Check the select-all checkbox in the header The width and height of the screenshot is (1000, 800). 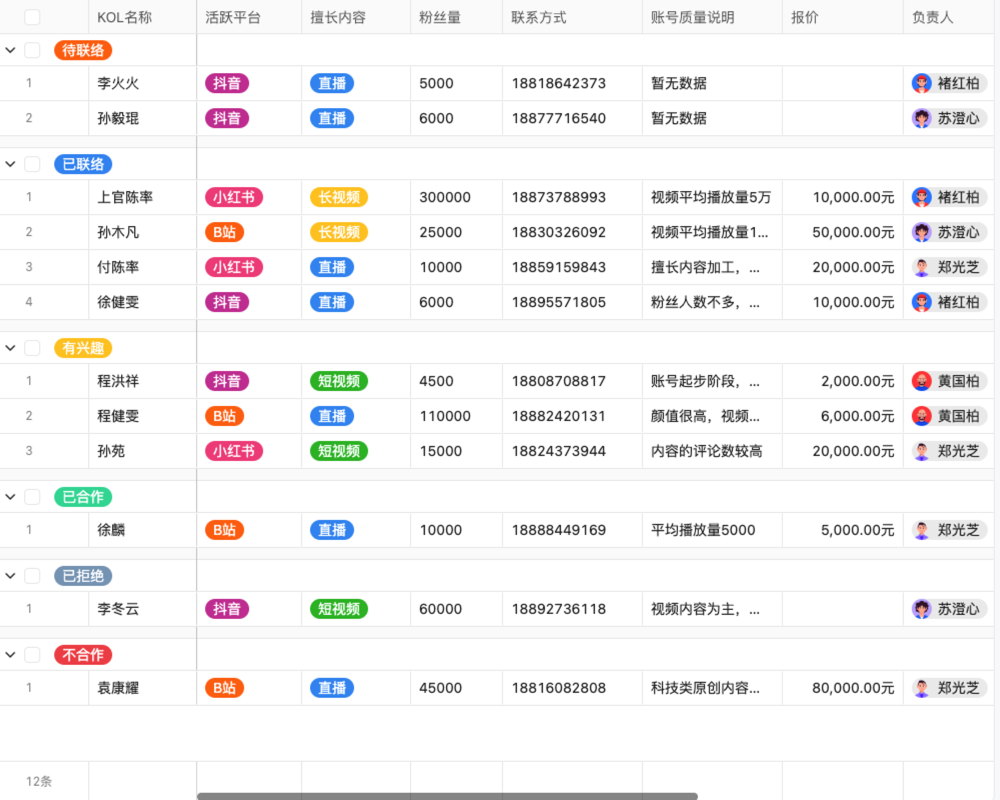point(33,16)
